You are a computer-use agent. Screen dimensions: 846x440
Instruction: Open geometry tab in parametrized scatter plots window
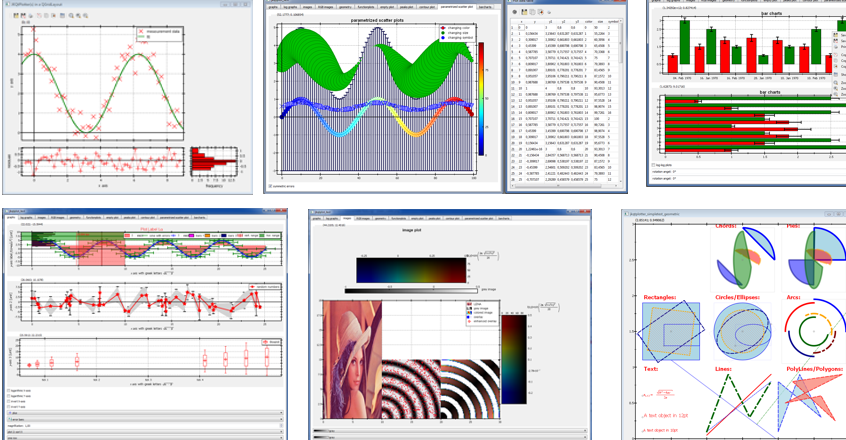click(x=345, y=7)
